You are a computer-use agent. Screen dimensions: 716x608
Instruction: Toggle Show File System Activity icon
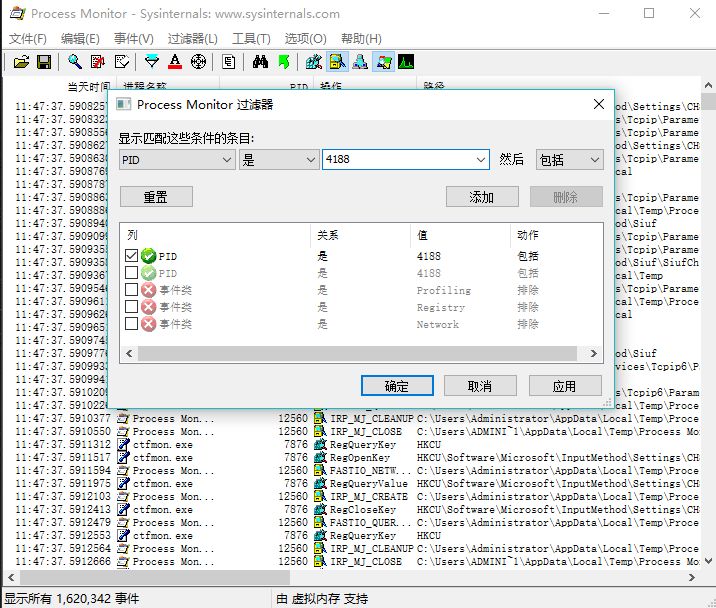[337, 62]
